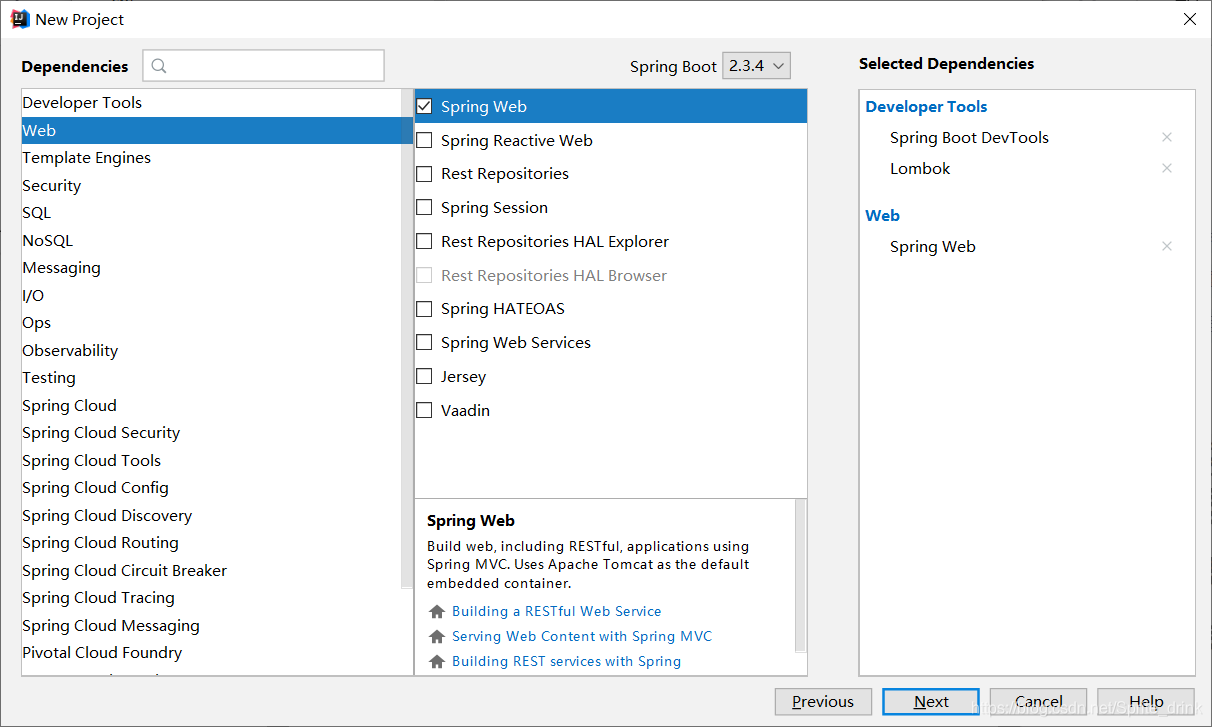The height and width of the screenshot is (727, 1212).
Task: Click the description panel scrollbar
Action: 800,576
